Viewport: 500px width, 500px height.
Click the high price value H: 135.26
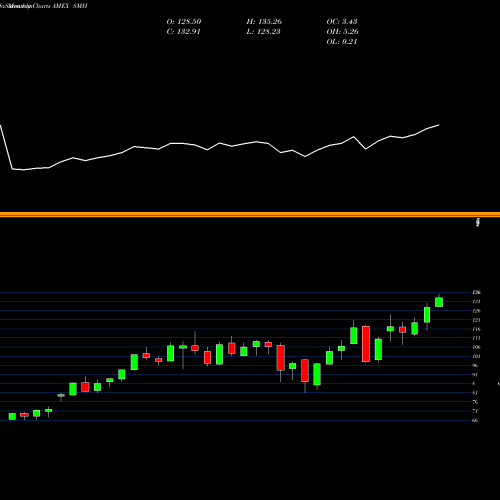coord(264,22)
